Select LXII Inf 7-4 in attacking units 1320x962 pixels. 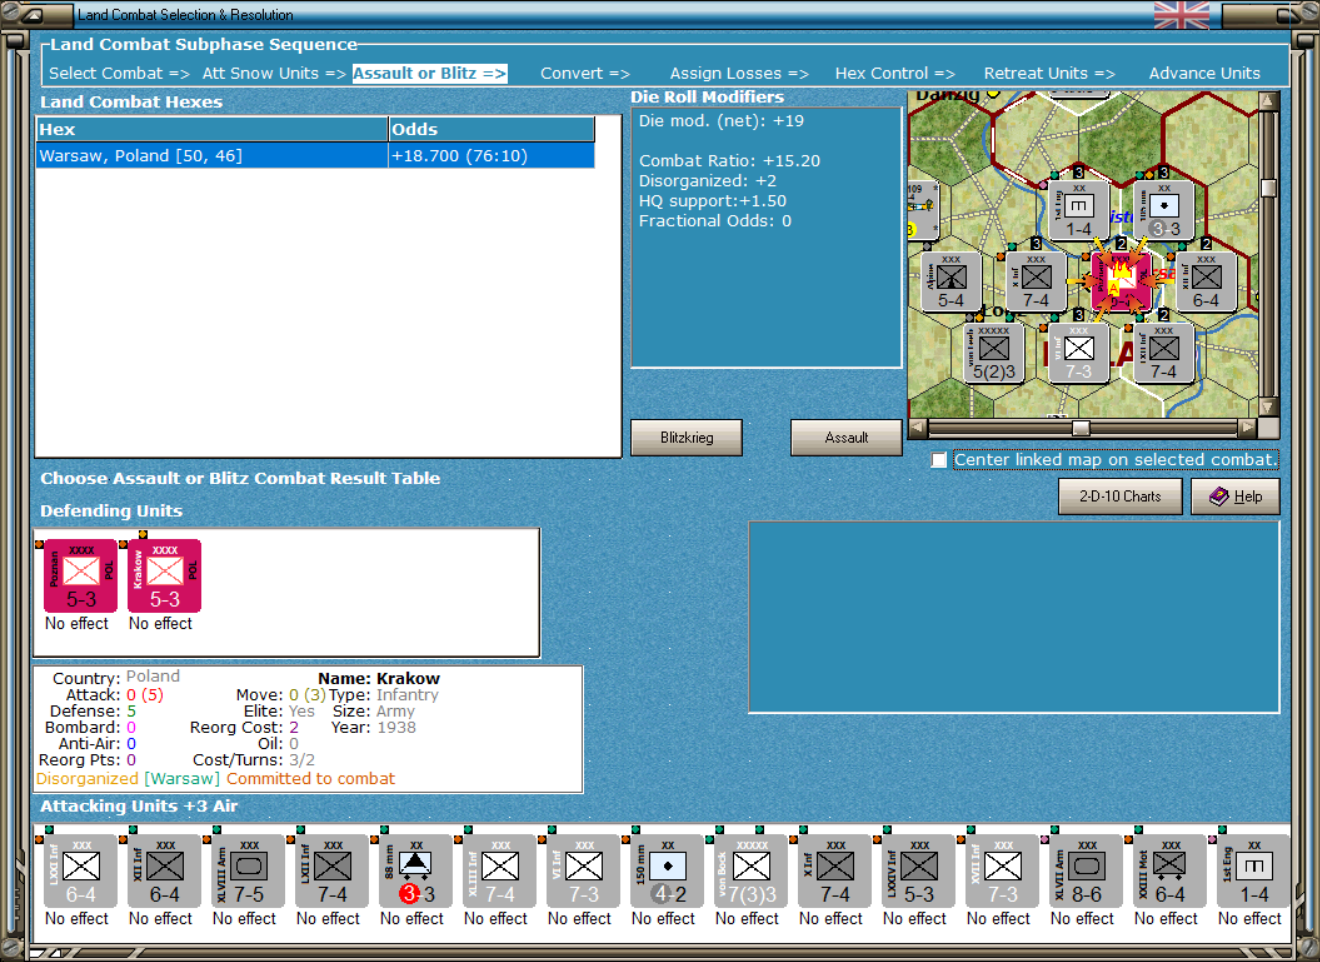click(333, 872)
